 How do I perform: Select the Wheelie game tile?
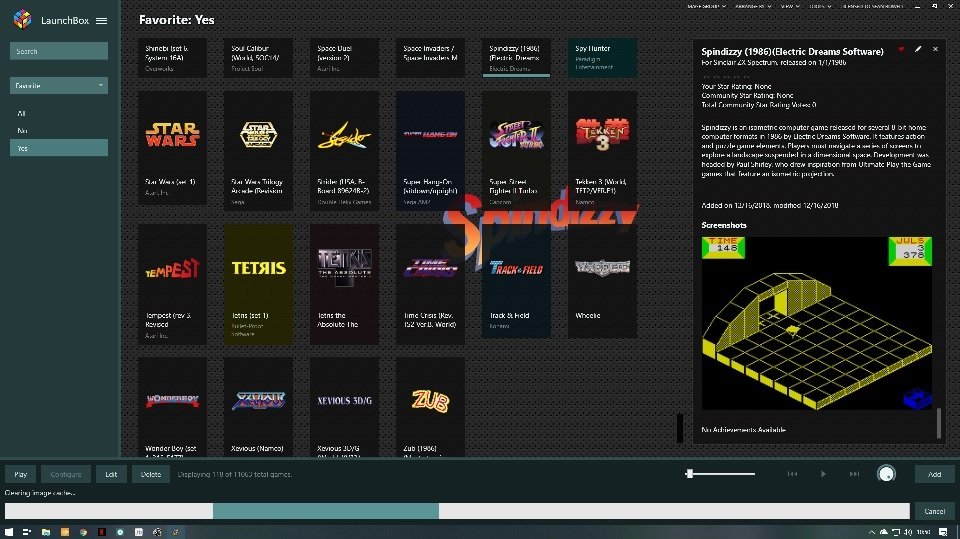click(602, 281)
